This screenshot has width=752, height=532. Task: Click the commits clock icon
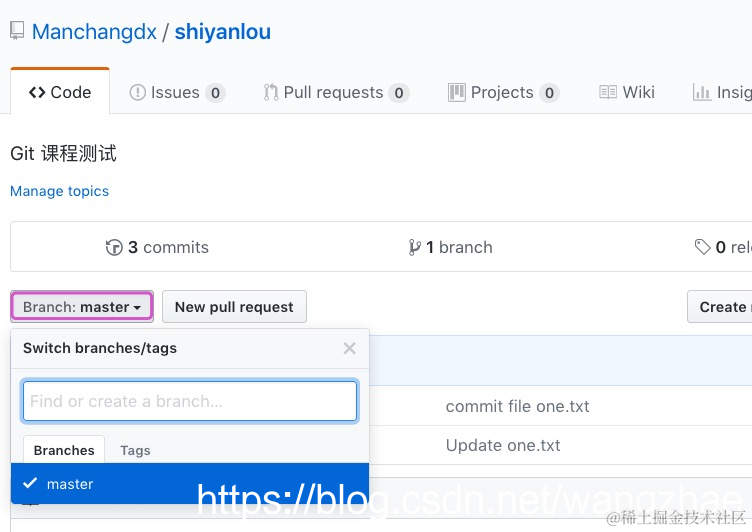pyautogui.click(x=114, y=248)
